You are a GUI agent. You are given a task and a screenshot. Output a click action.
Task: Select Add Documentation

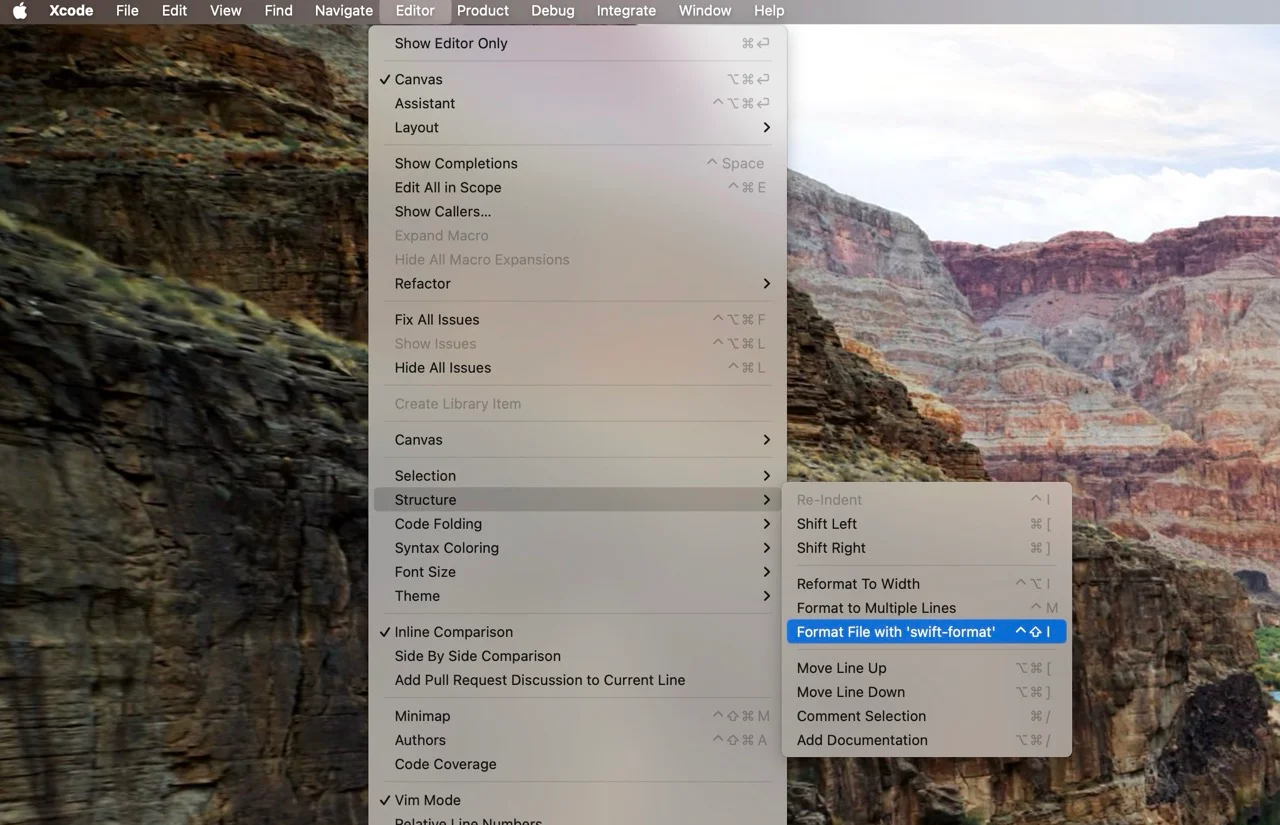point(862,740)
